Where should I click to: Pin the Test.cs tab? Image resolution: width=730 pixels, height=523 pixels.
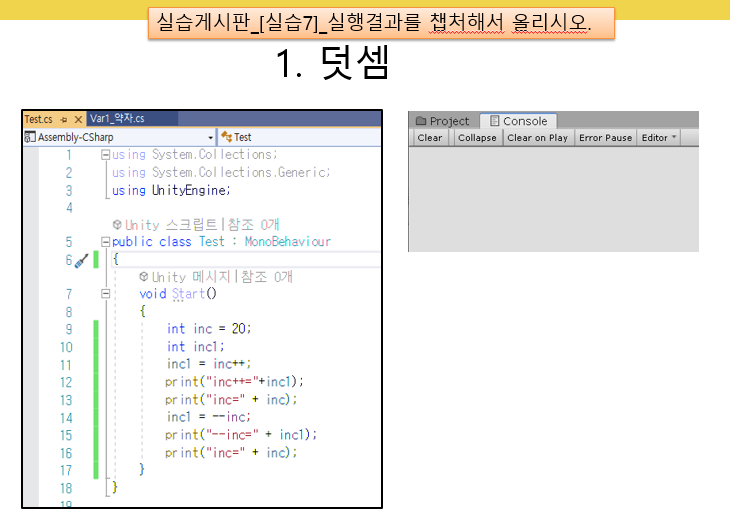[64, 120]
